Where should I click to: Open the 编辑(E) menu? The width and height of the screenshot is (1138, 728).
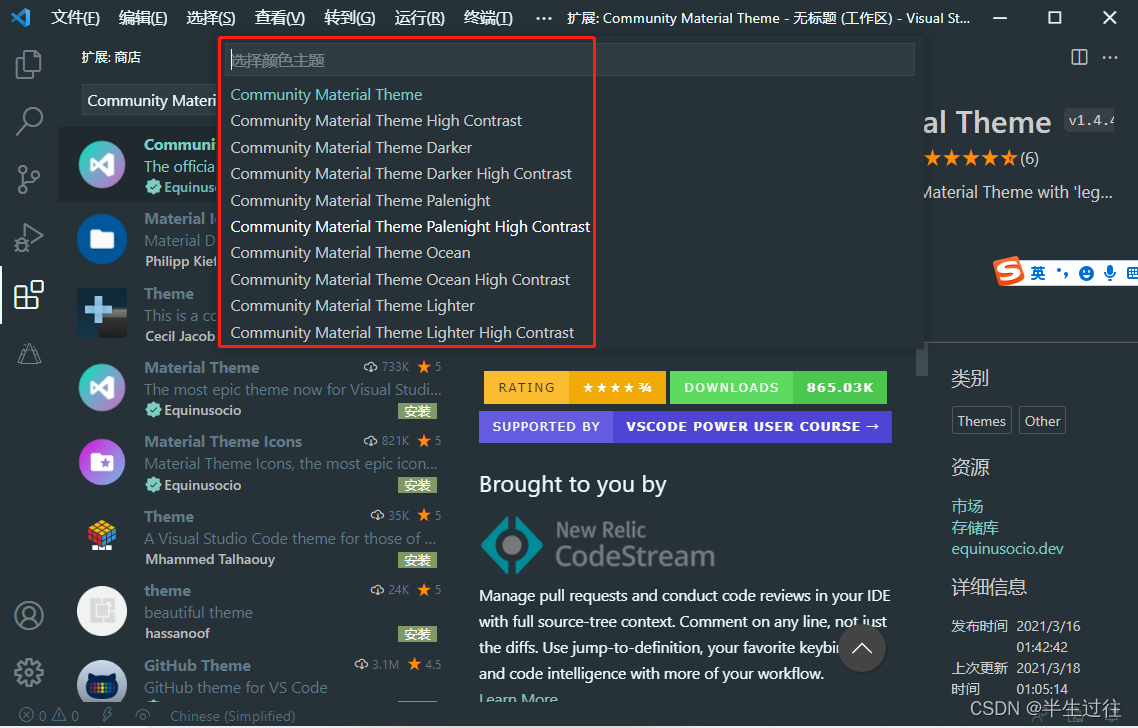tap(143, 18)
